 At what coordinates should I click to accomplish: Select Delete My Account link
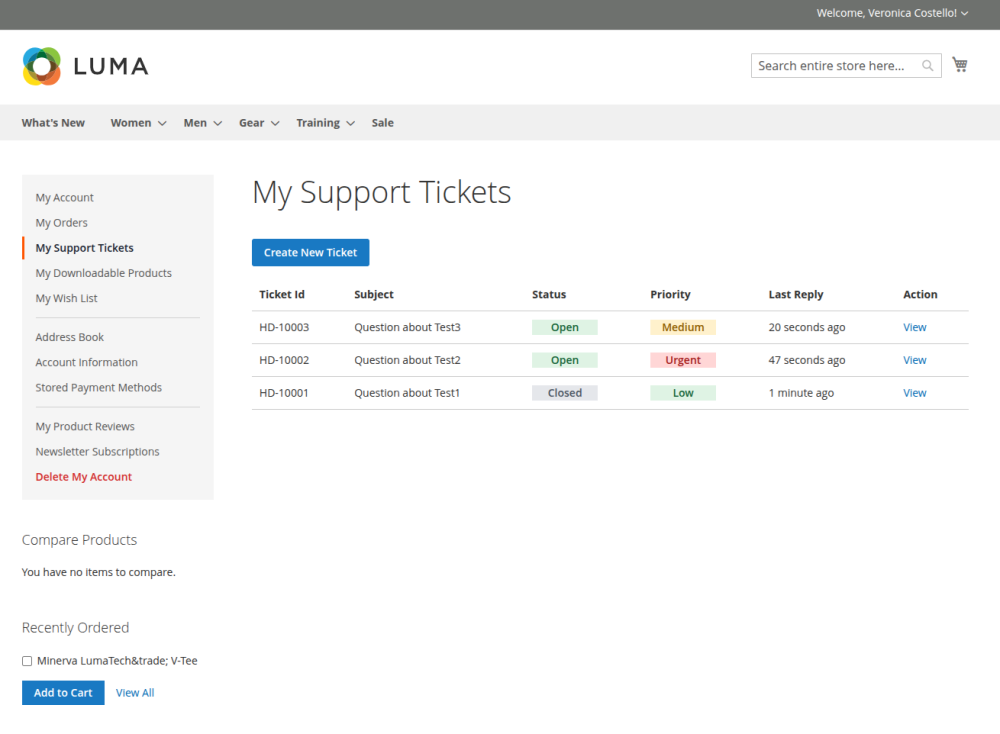click(84, 477)
